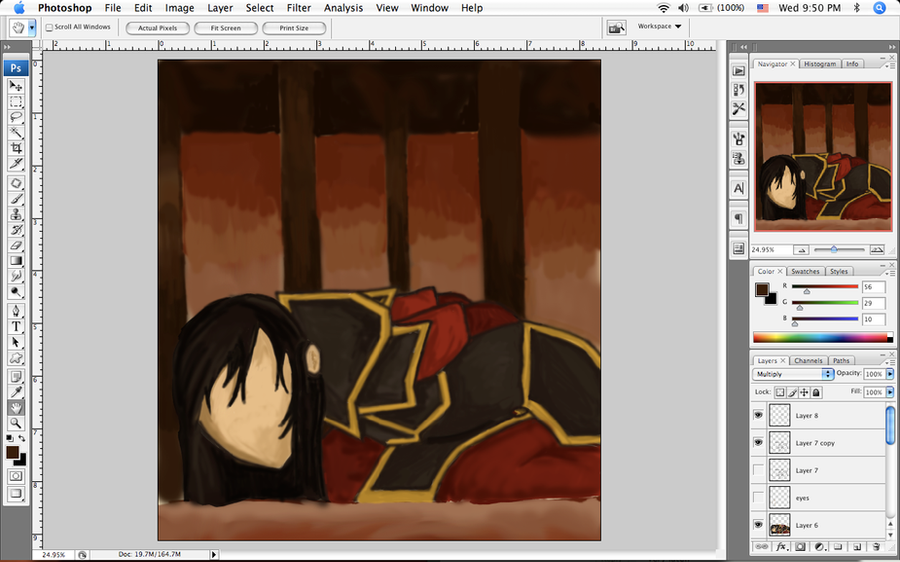
Task: Open the History panel icon
Action: click(739, 90)
